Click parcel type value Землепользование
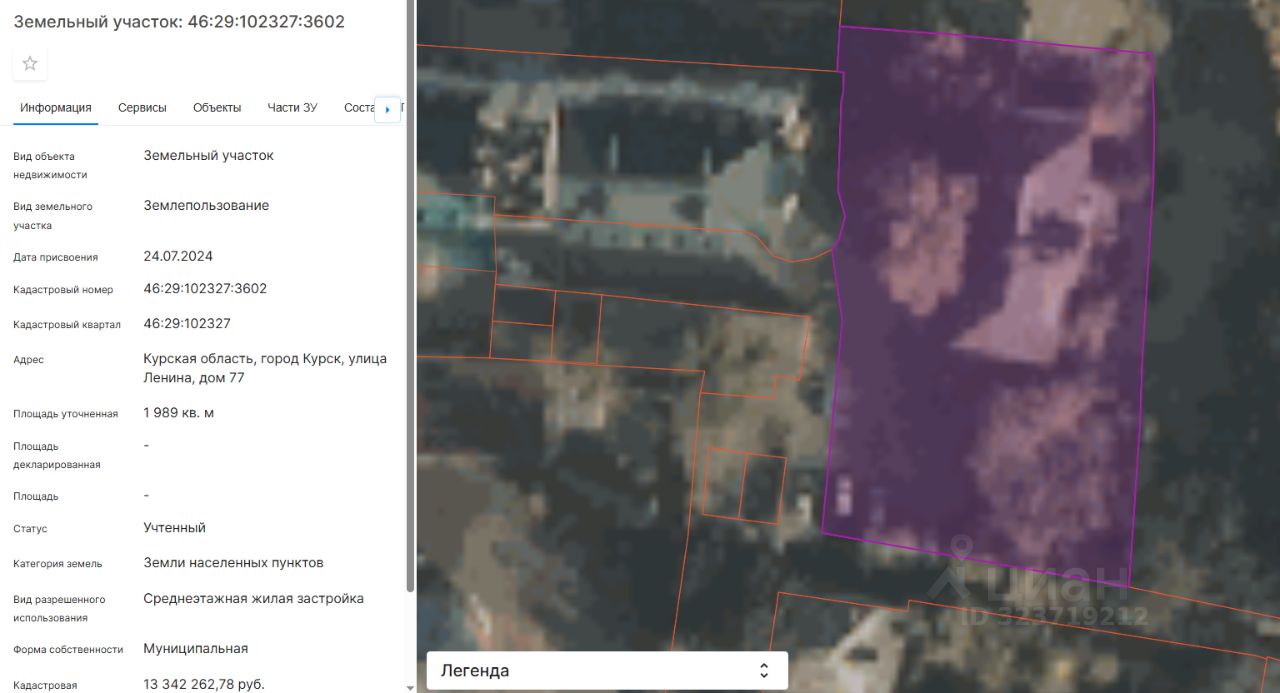The image size is (1280, 693). tap(206, 205)
